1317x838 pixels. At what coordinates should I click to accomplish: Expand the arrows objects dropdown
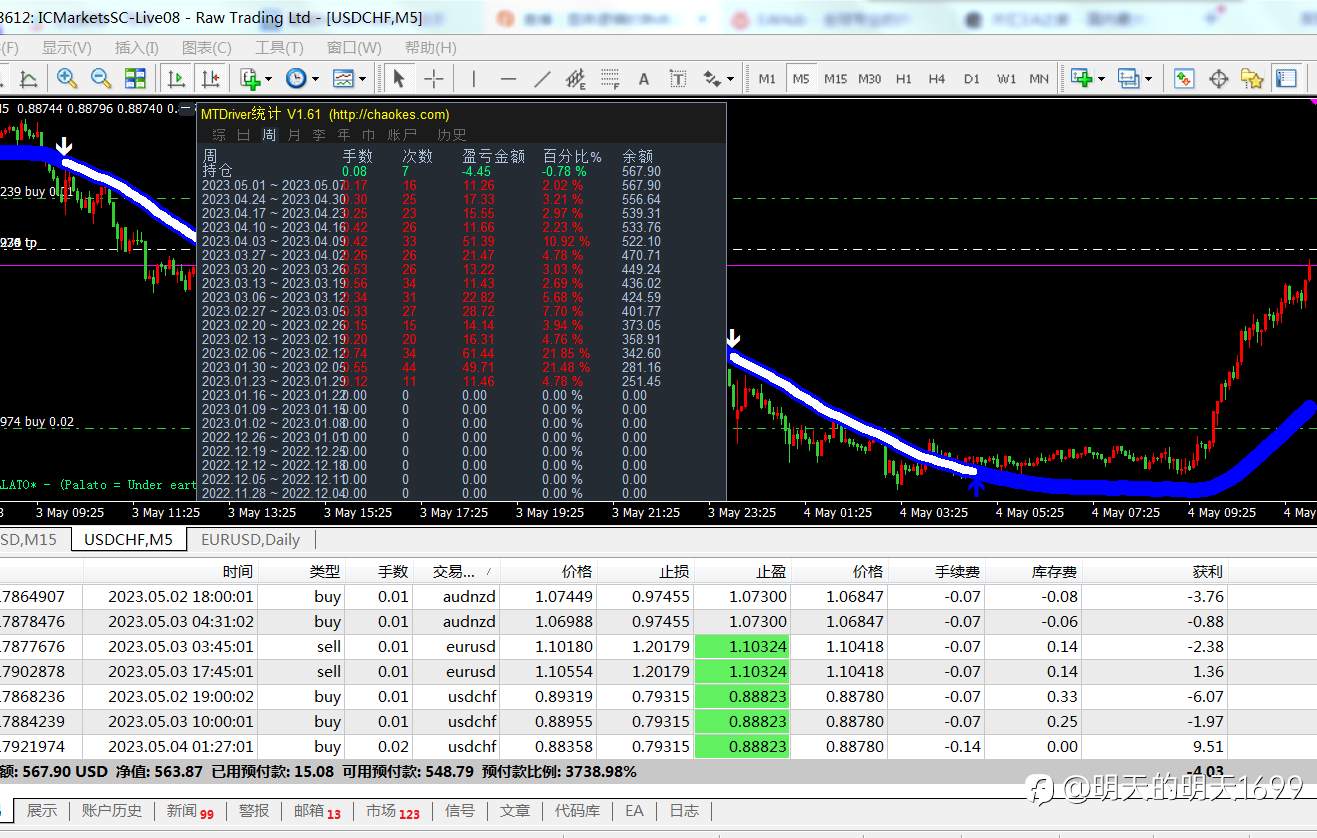pos(731,79)
